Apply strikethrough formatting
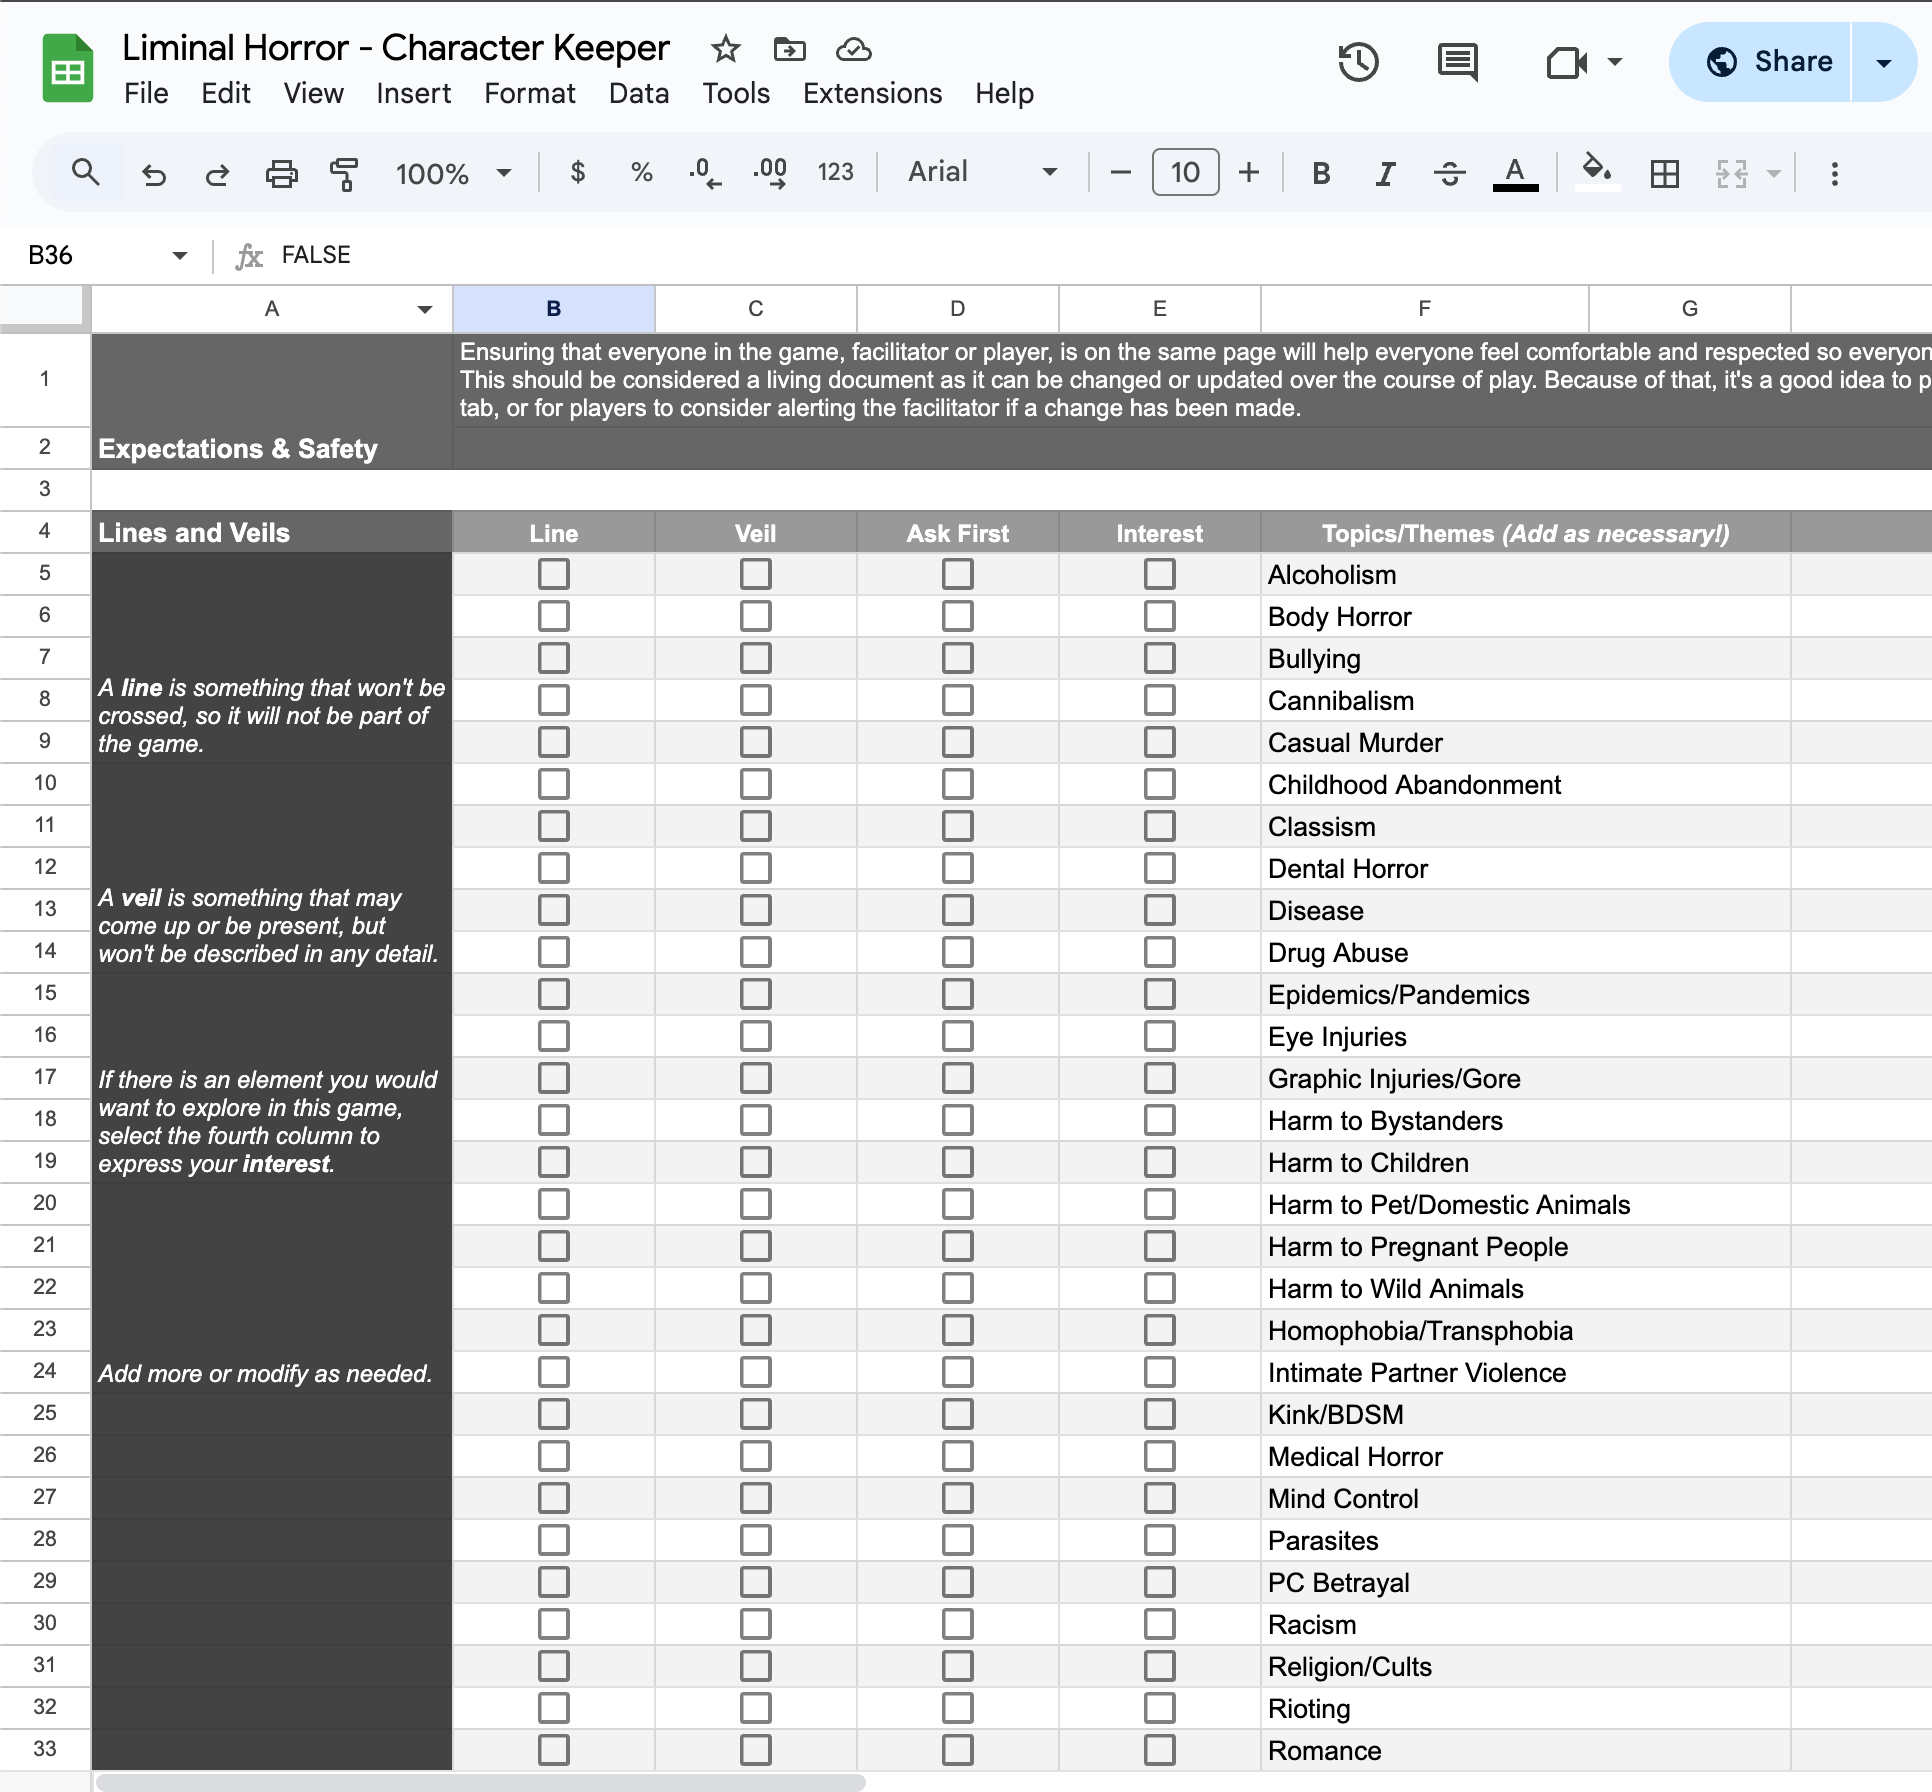Viewport: 1932px width, 1792px height. tap(1449, 172)
